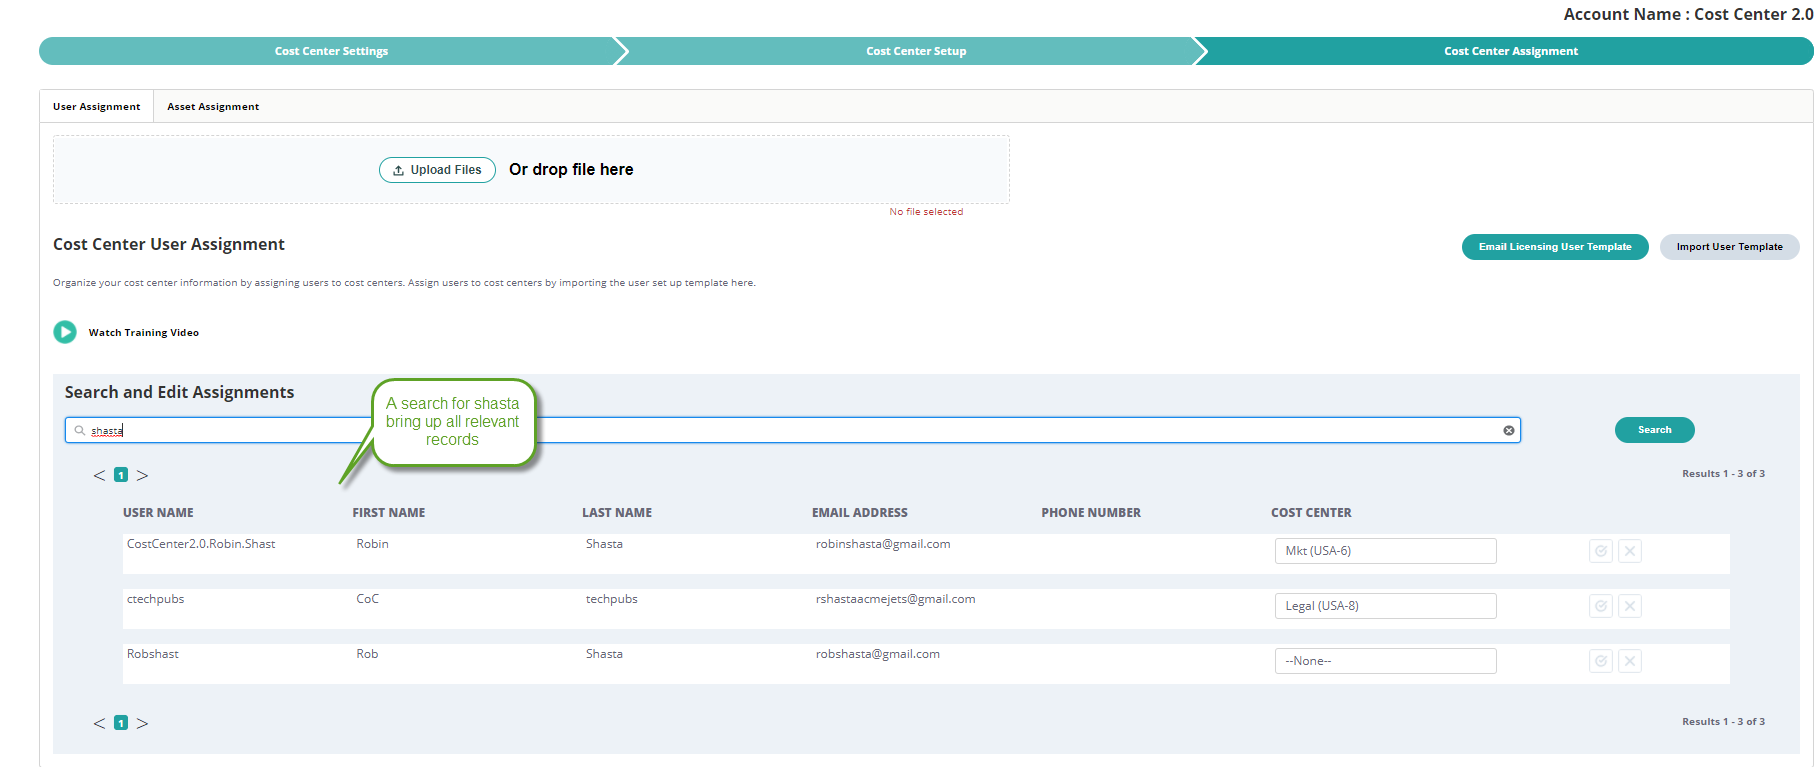Click the last name techpubs cell
This screenshot has height=767, width=1817.
[x=611, y=599]
